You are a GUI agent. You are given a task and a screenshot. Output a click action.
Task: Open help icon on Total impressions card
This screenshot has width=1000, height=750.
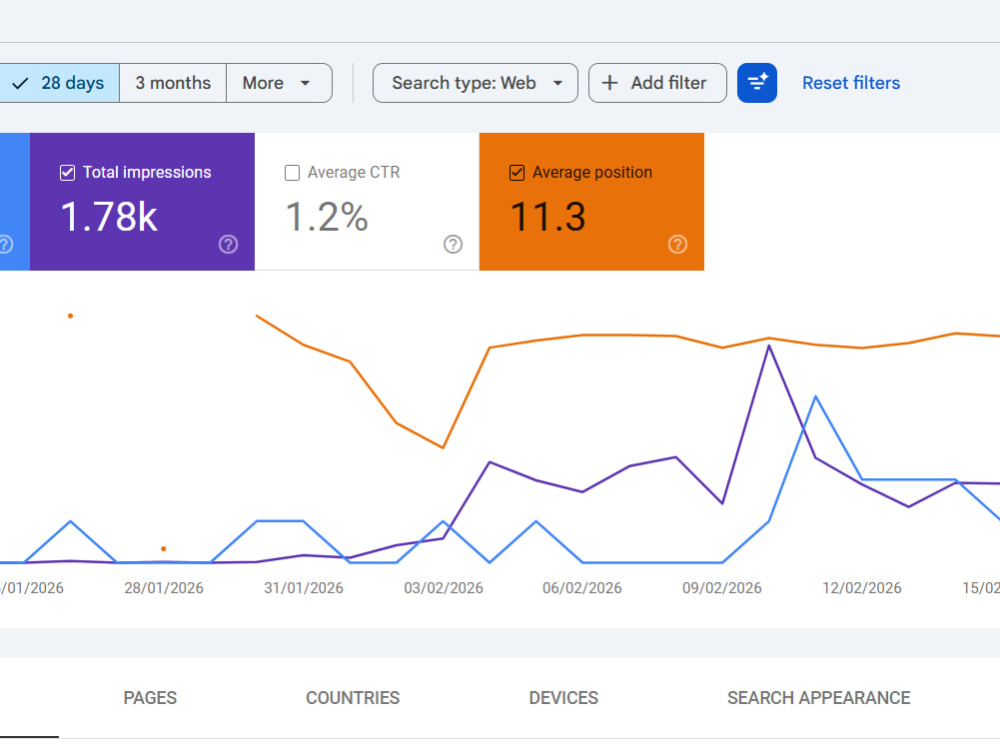(x=228, y=244)
